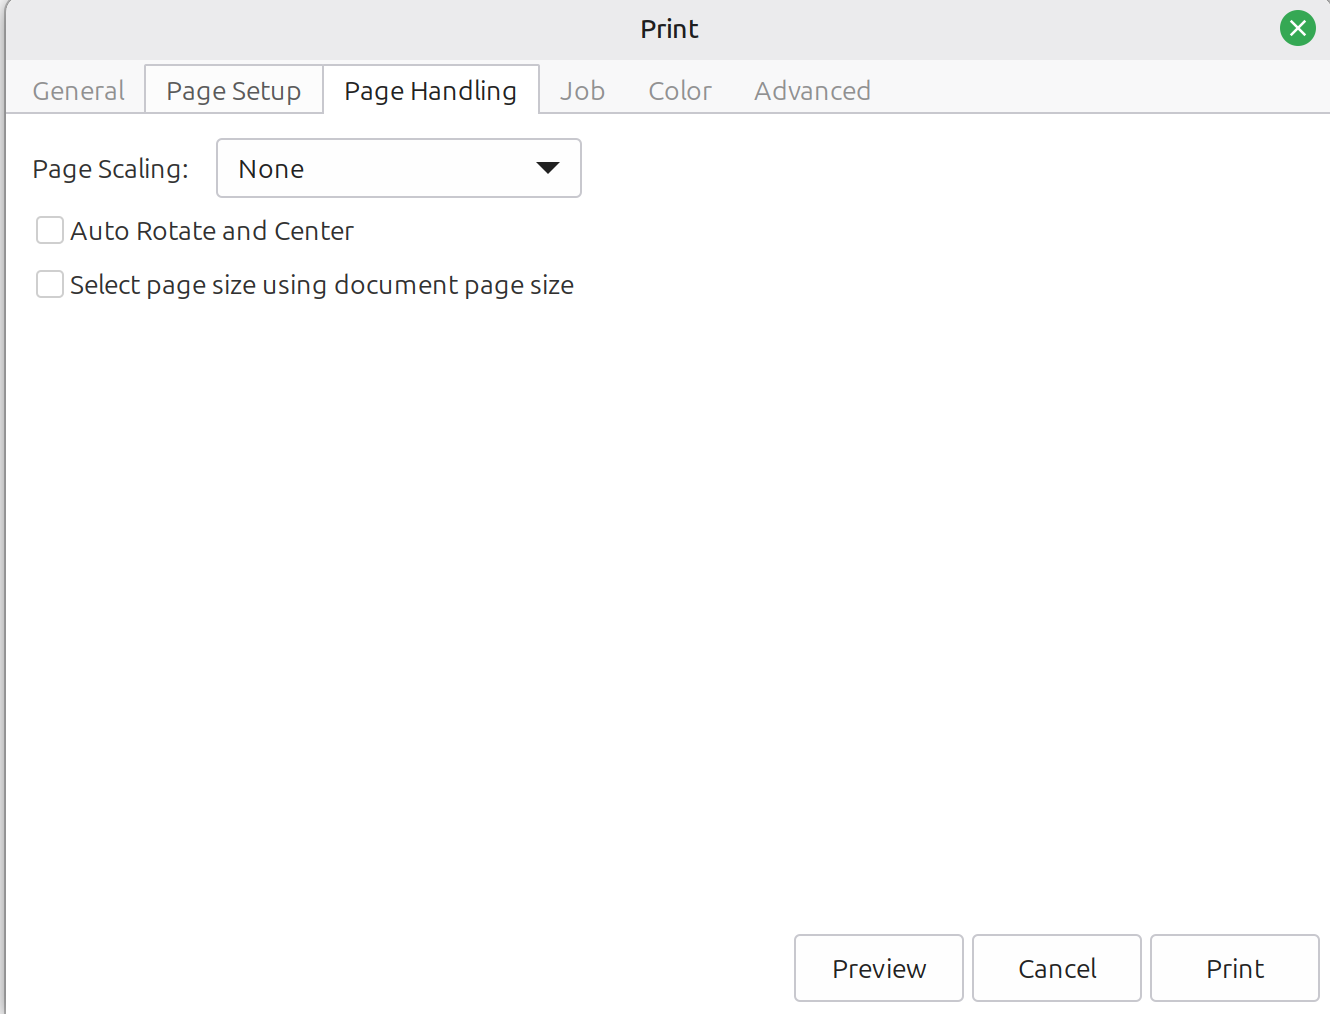Image resolution: width=1330 pixels, height=1014 pixels.
Task: Cancel the print dialog
Action: click(x=1057, y=968)
